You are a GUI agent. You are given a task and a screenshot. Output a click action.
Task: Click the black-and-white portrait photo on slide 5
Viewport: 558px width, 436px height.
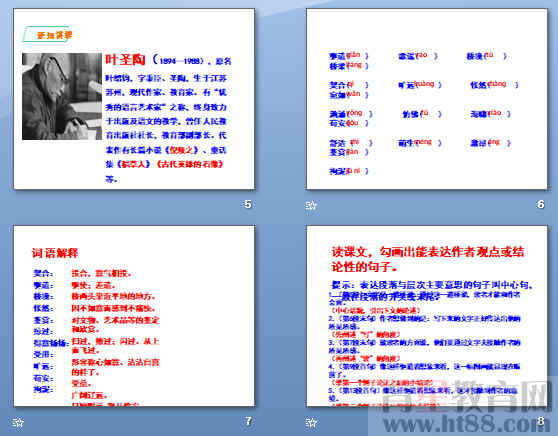tap(62, 96)
